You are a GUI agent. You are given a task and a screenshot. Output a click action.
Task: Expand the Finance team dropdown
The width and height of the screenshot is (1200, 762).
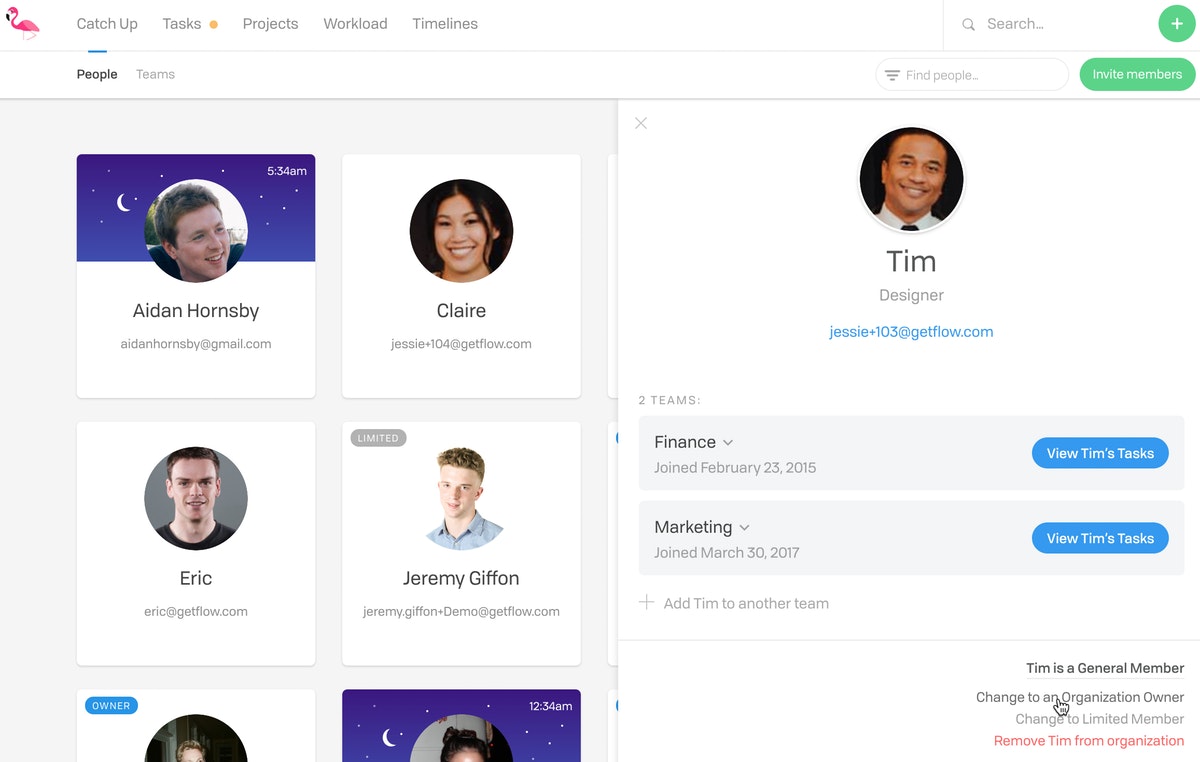point(728,443)
